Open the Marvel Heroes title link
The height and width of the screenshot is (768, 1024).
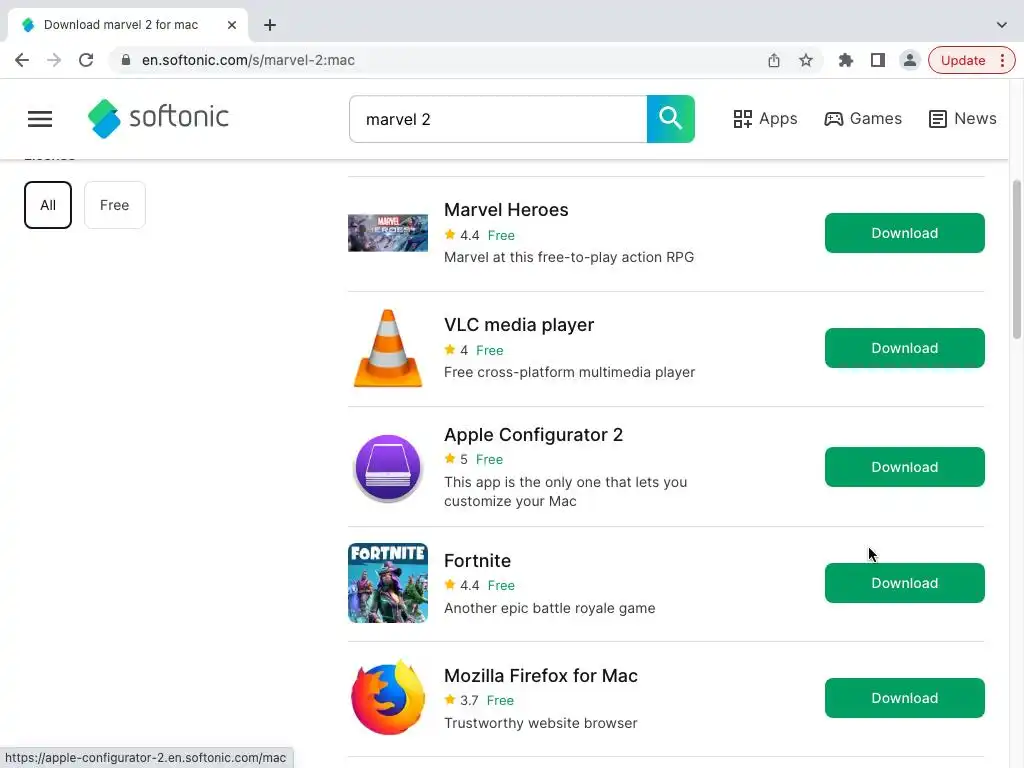(506, 210)
